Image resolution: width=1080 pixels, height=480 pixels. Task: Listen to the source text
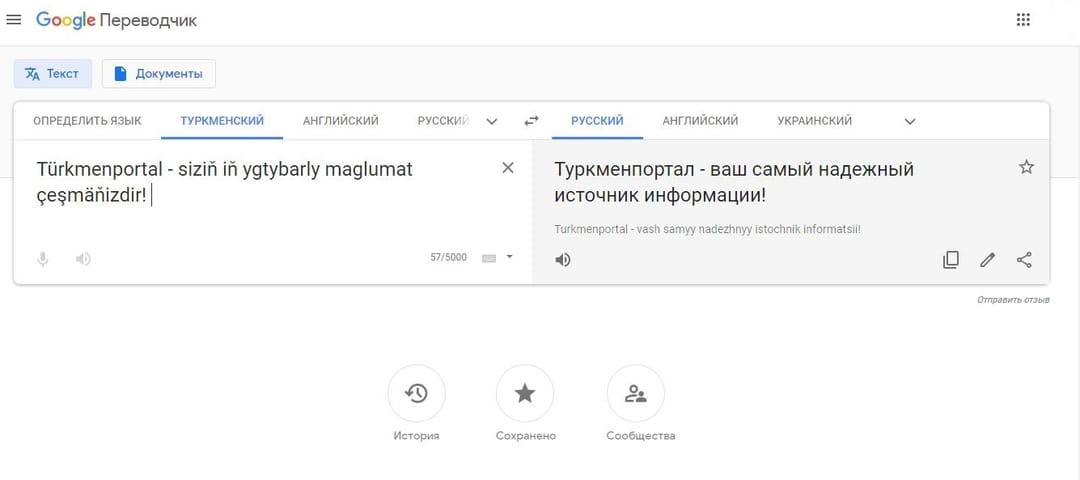click(83, 259)
